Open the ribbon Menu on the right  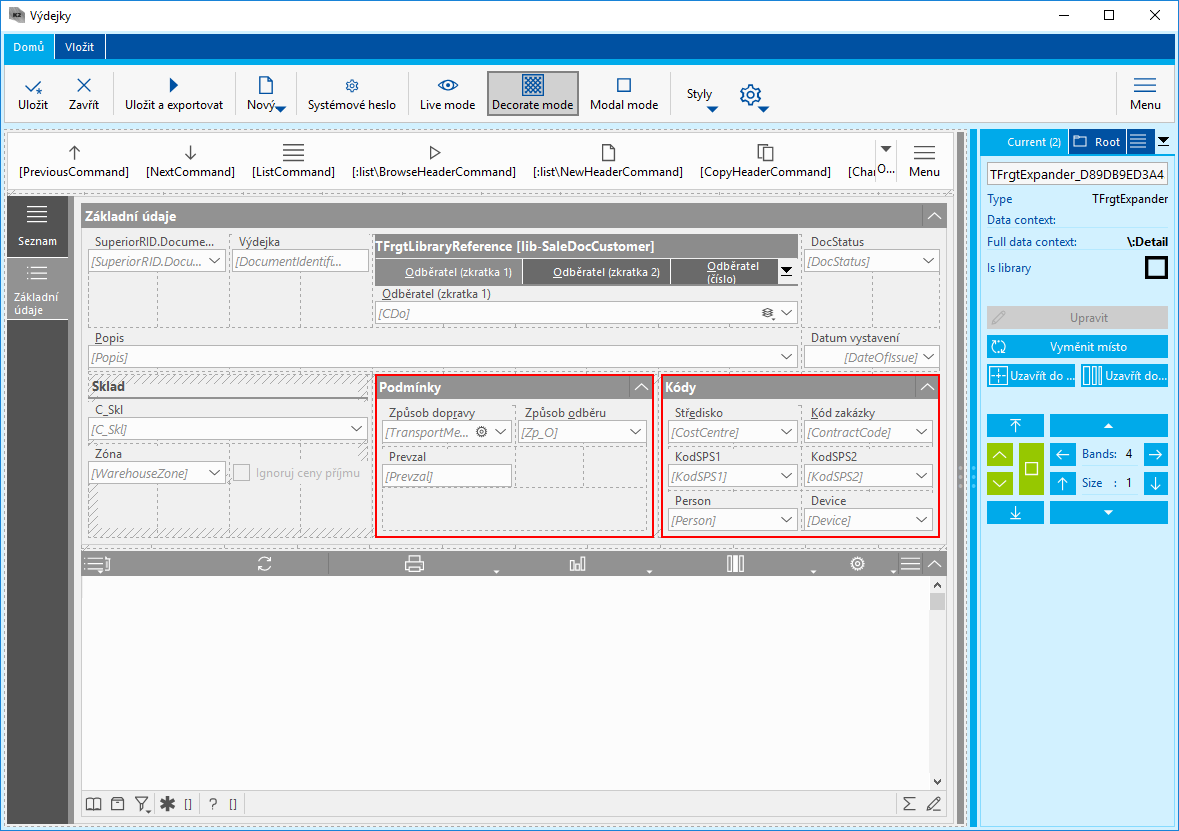1145,93
